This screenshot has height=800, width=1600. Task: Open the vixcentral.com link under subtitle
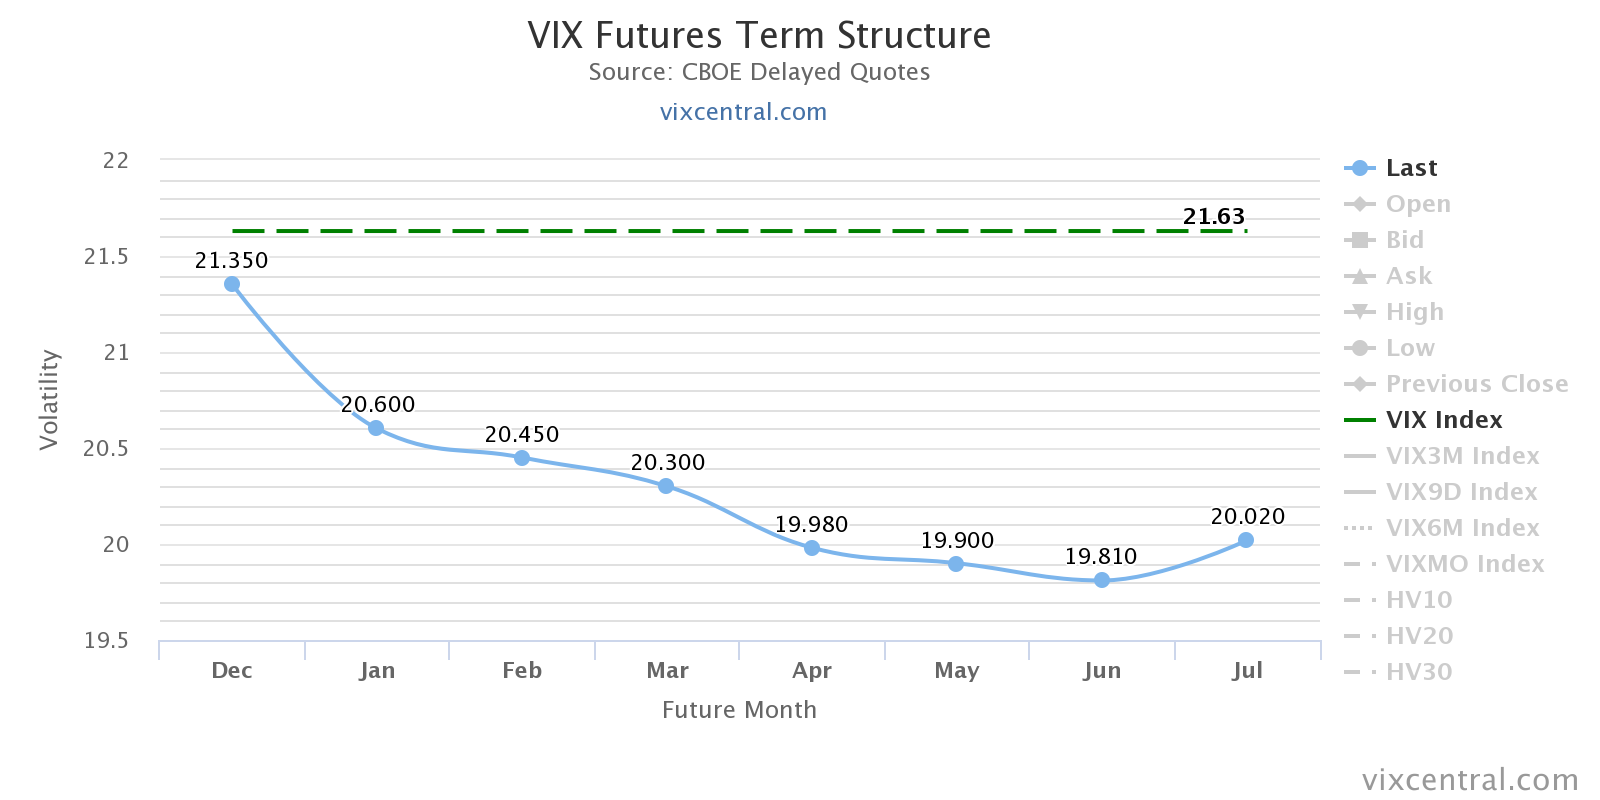(x=743, y=112)
